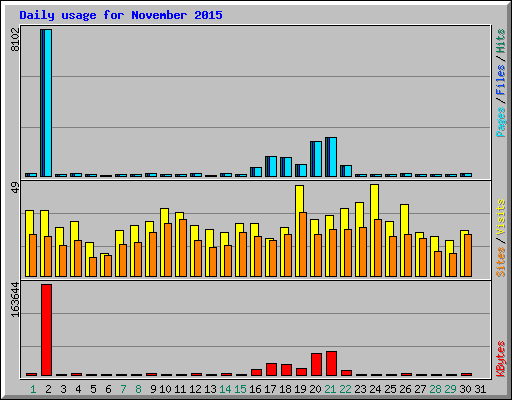Viewport: 512px width, 400px height.
Task: Click the 163644 KBytes axis value
Action: tap(15, 300)
